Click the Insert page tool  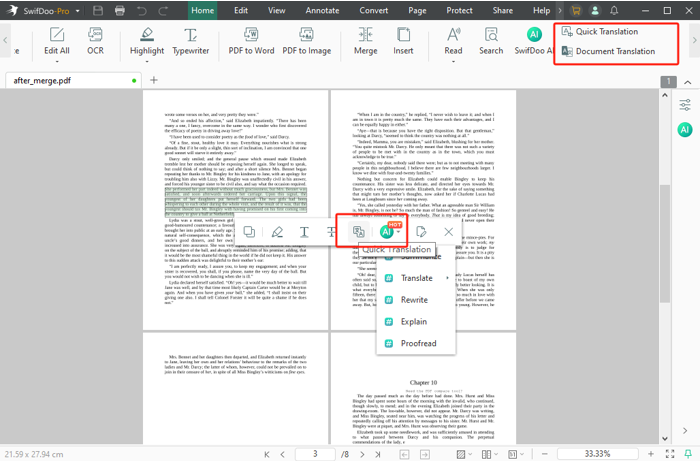pyautogui.click(x=403, y=41)
